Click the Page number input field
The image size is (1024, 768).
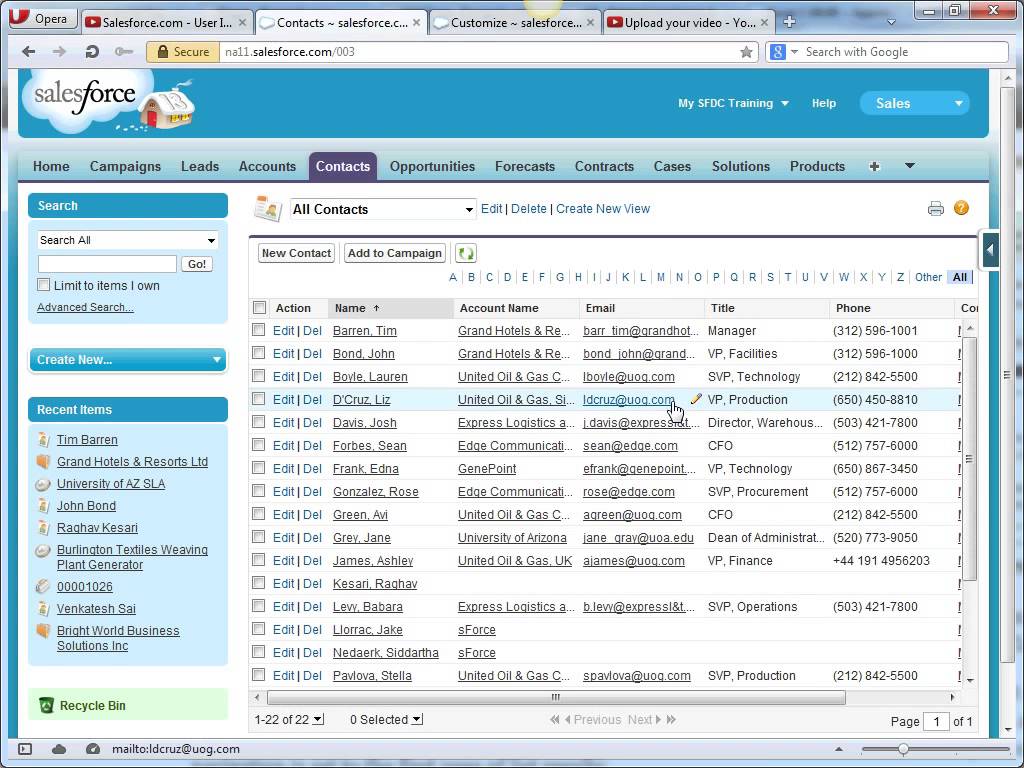936,721
